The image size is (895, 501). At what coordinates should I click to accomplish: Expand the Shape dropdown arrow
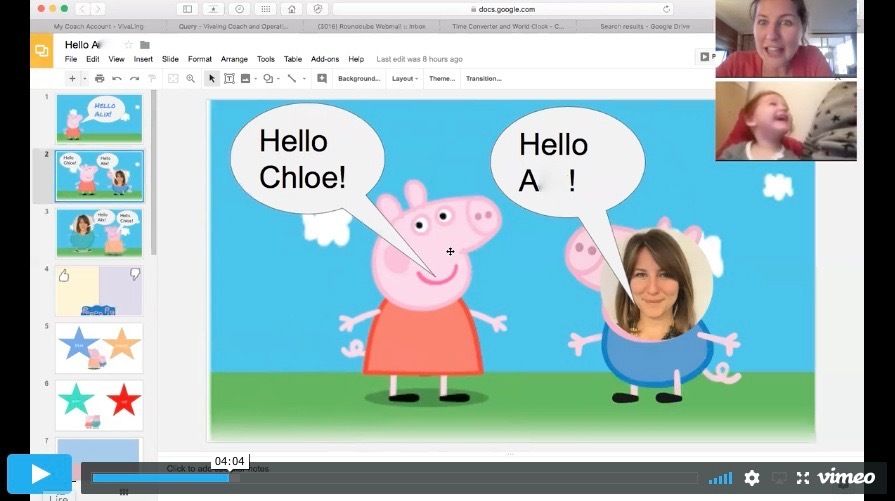tap(279, 79)
